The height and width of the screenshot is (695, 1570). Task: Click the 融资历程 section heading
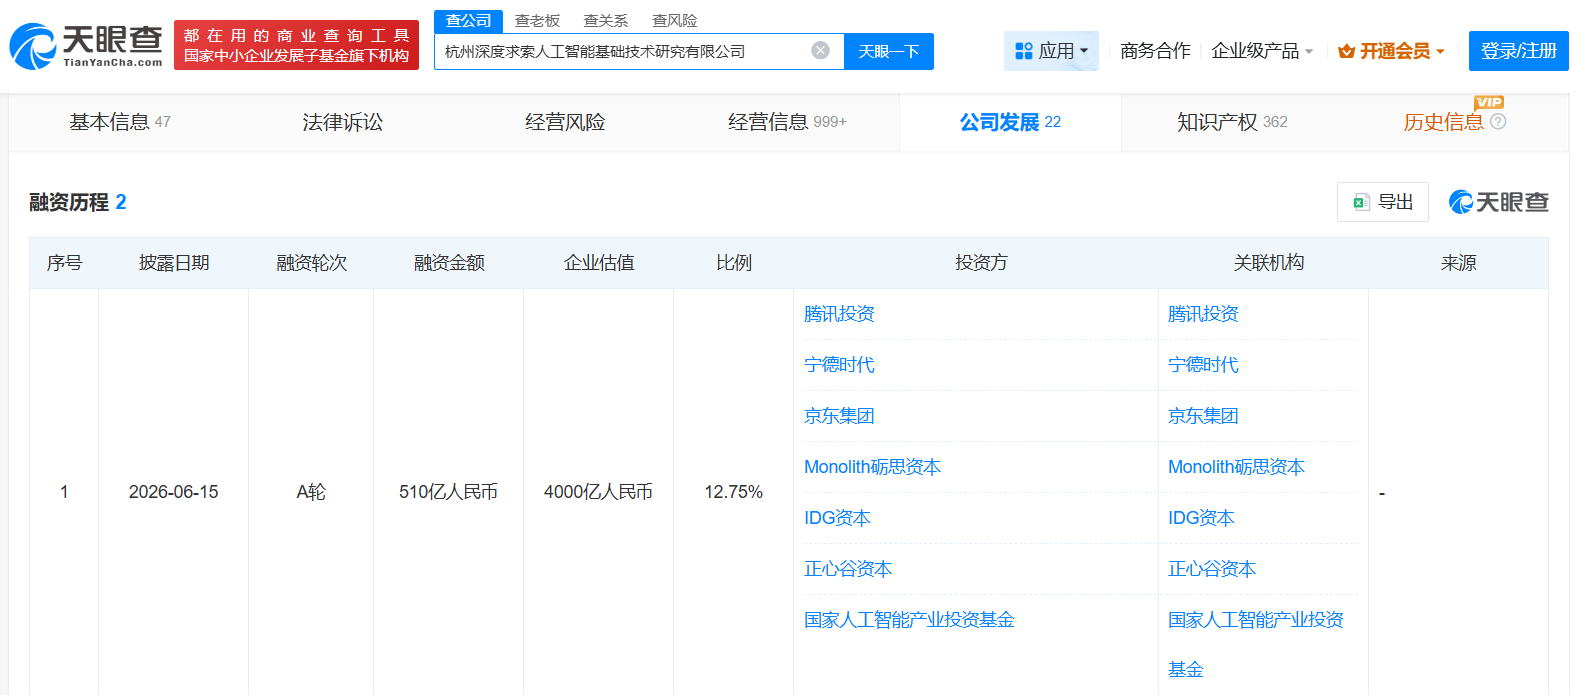click(78, 202)
